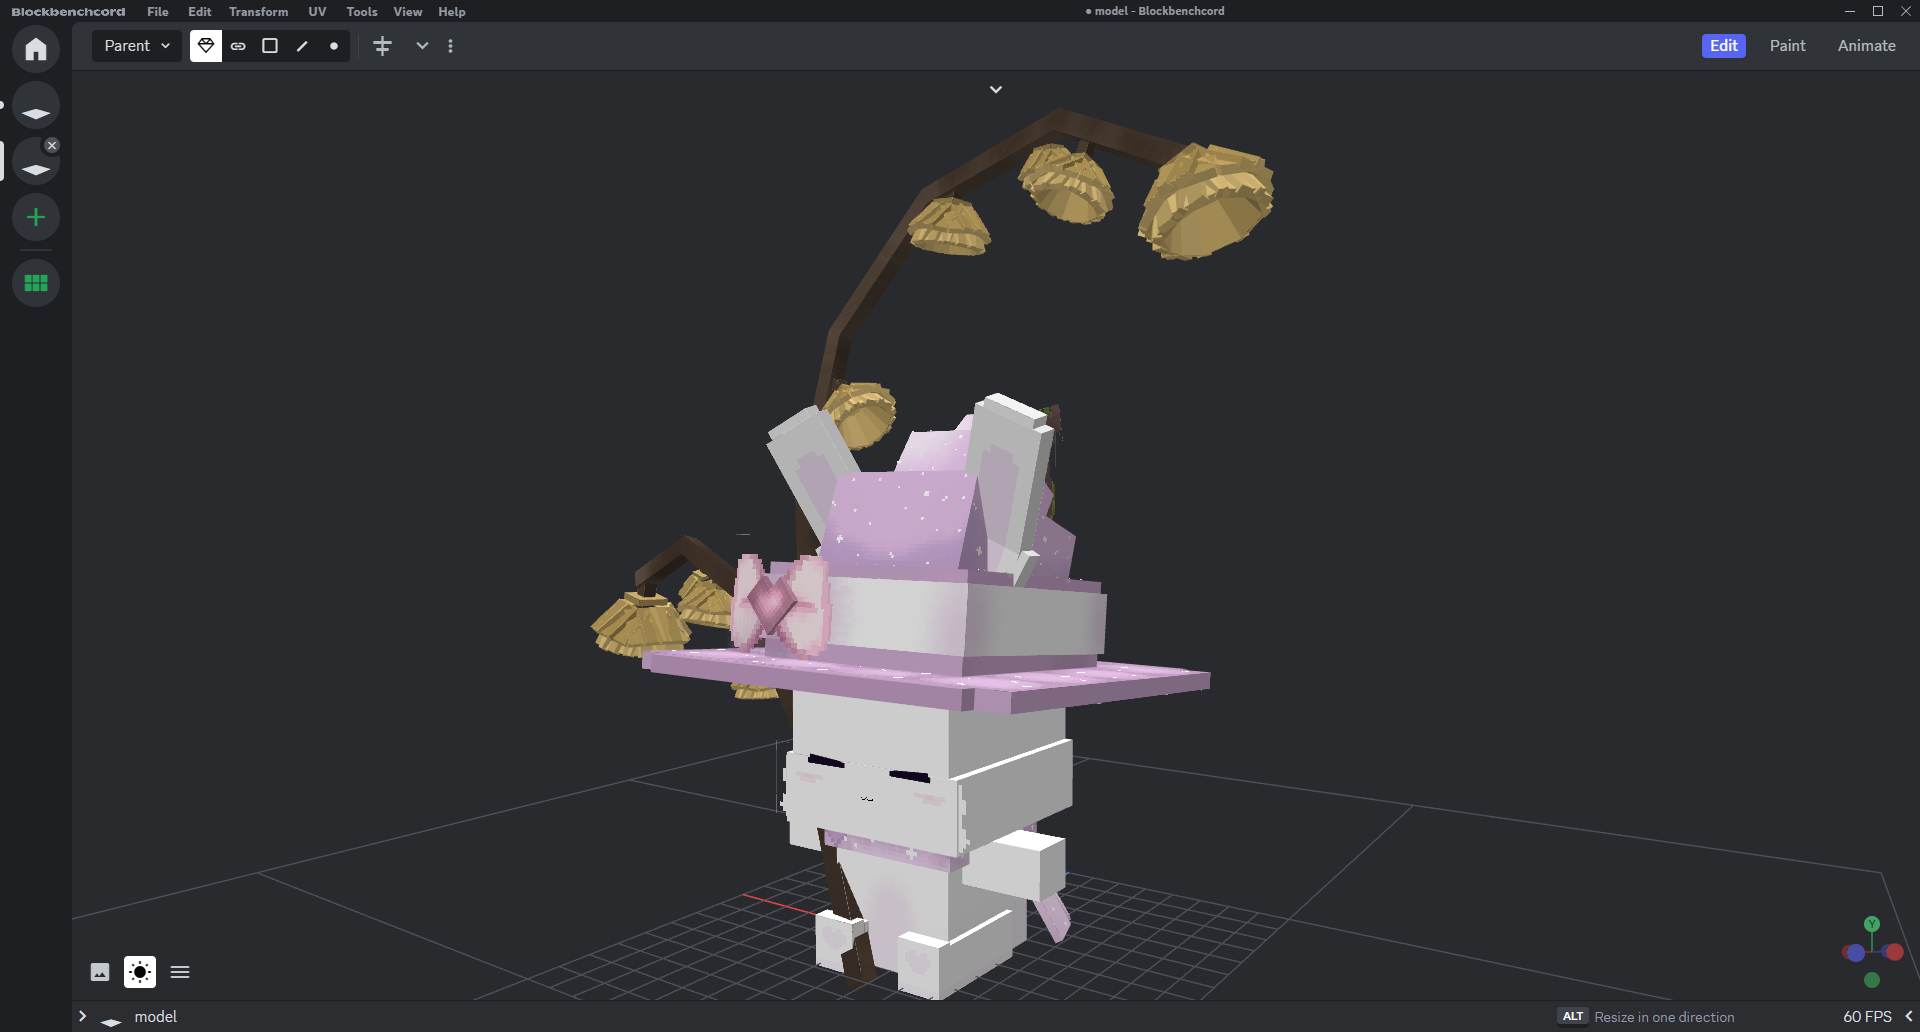Expand the toolbar chevron dropdown

[x=422, y=46]
